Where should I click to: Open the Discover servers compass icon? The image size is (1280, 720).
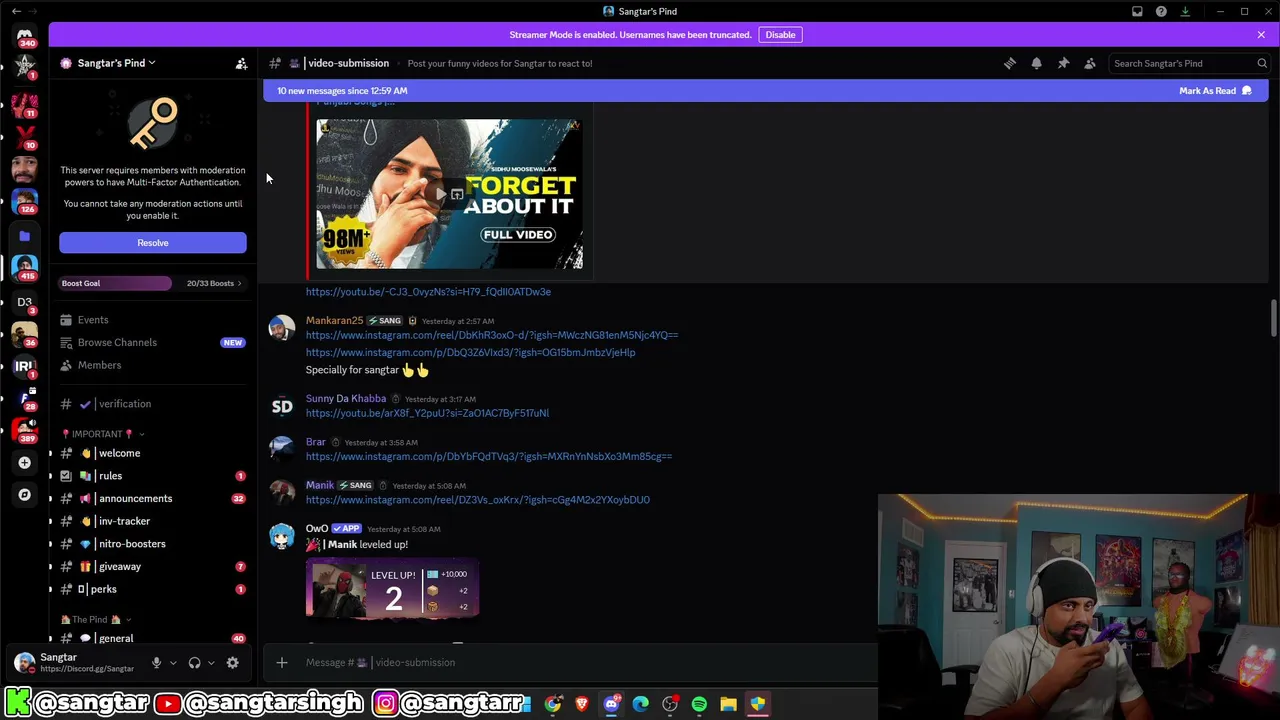pos(24,494)
